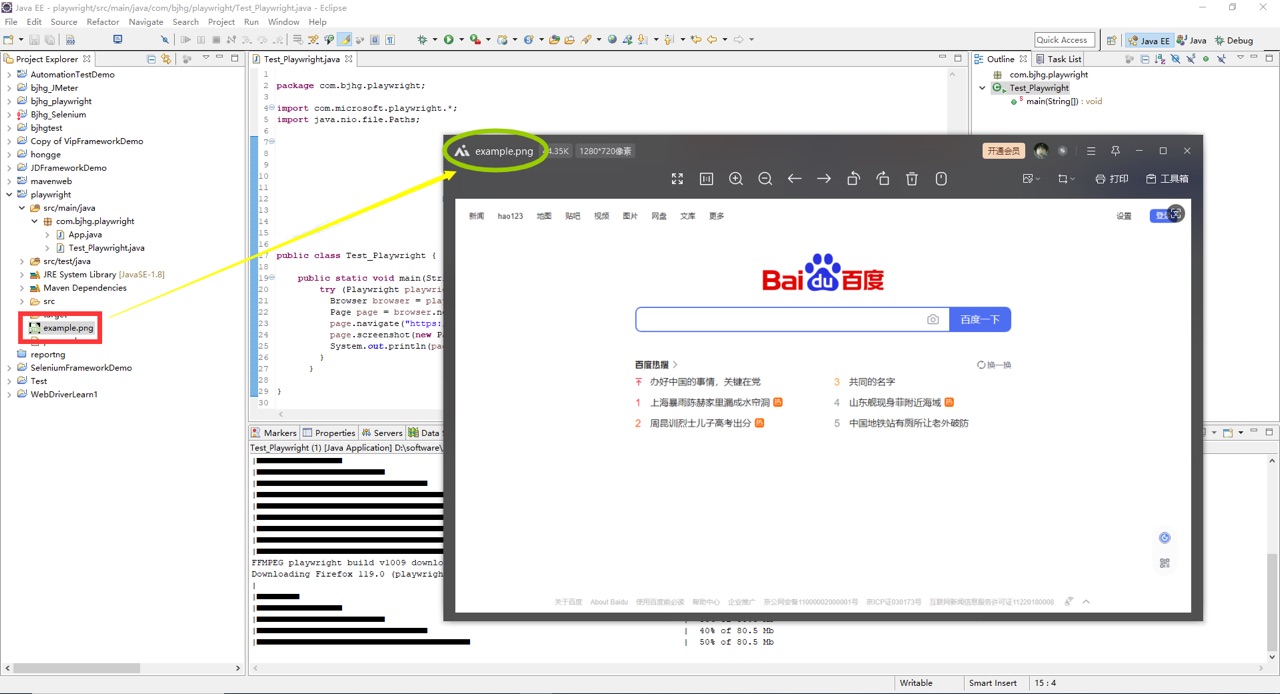Zoom out on example.png in viewer
This screenshot has height=694, width=1280.
coord(765,179)
